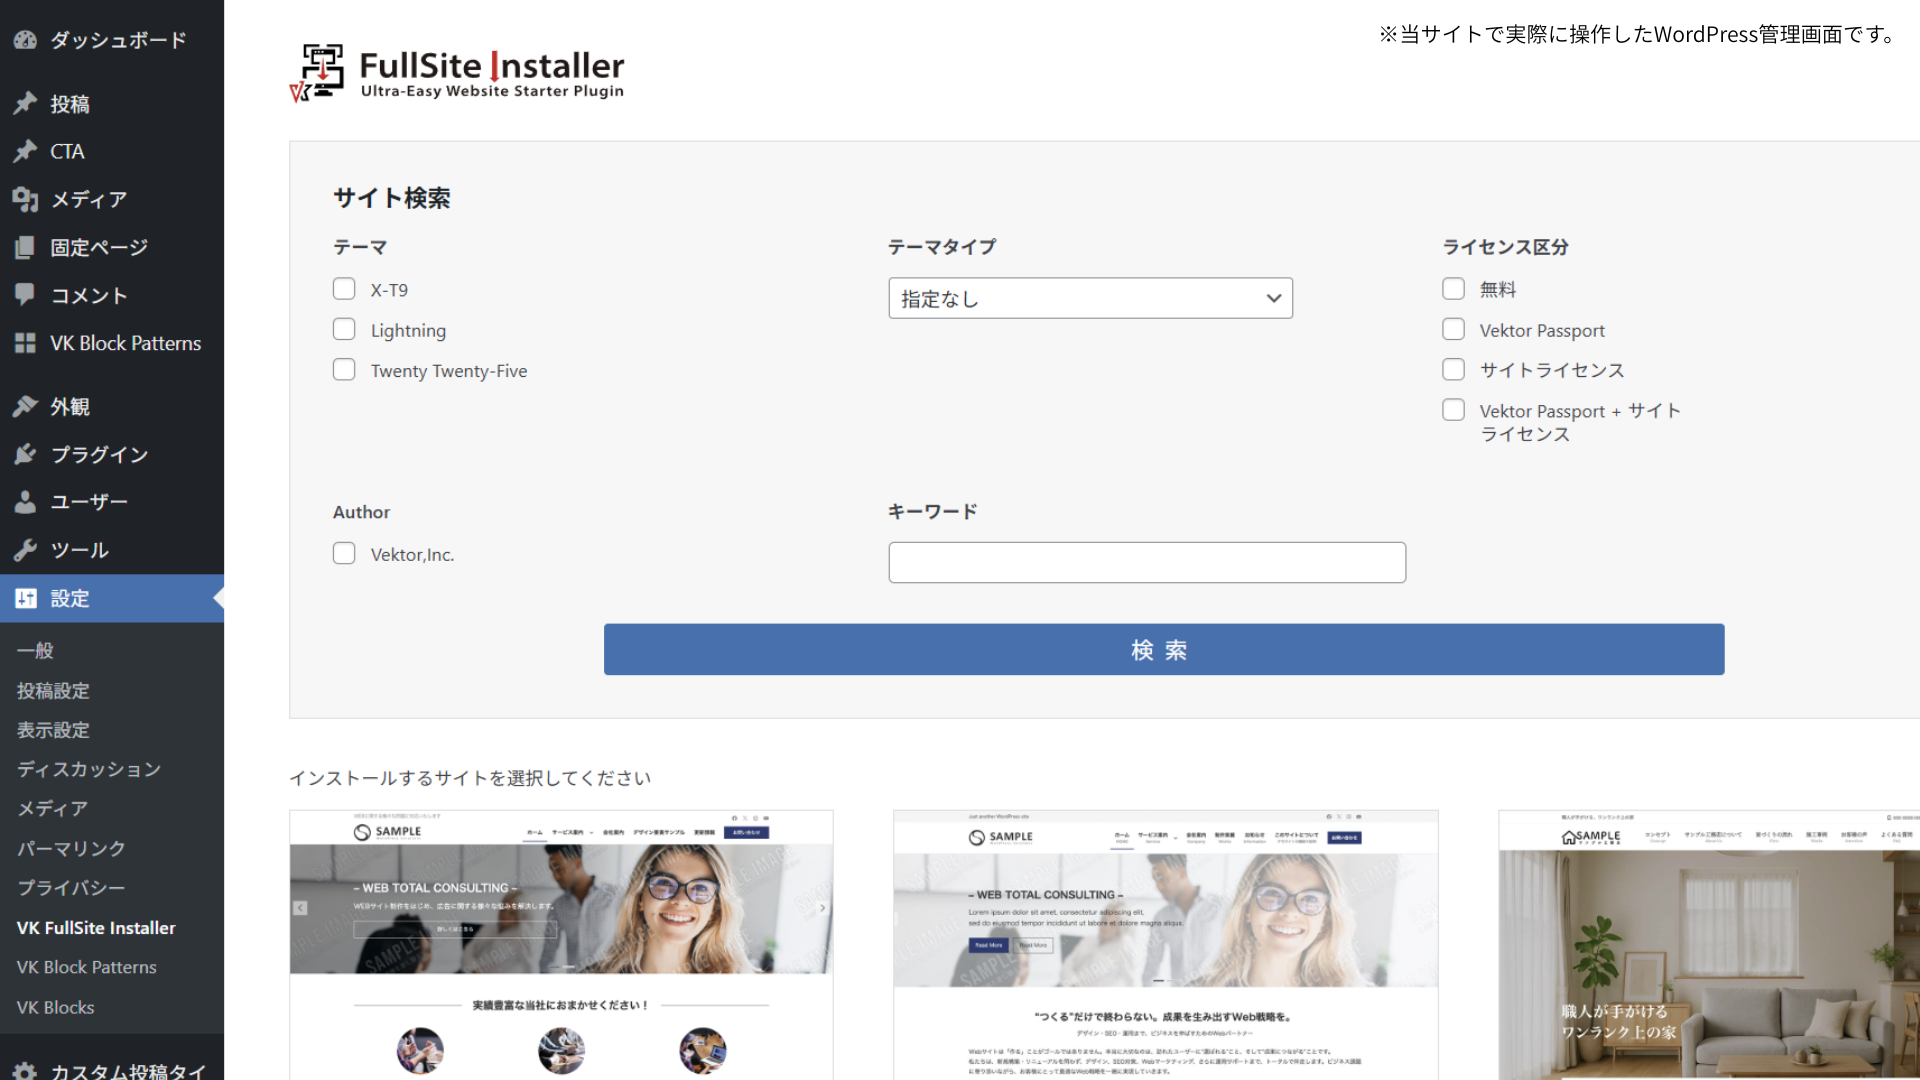Click the VK Block Patterns grid icon
The height and width of the screenshot is (1080, 1920).
pyautogui.click(x=25, y=343)
